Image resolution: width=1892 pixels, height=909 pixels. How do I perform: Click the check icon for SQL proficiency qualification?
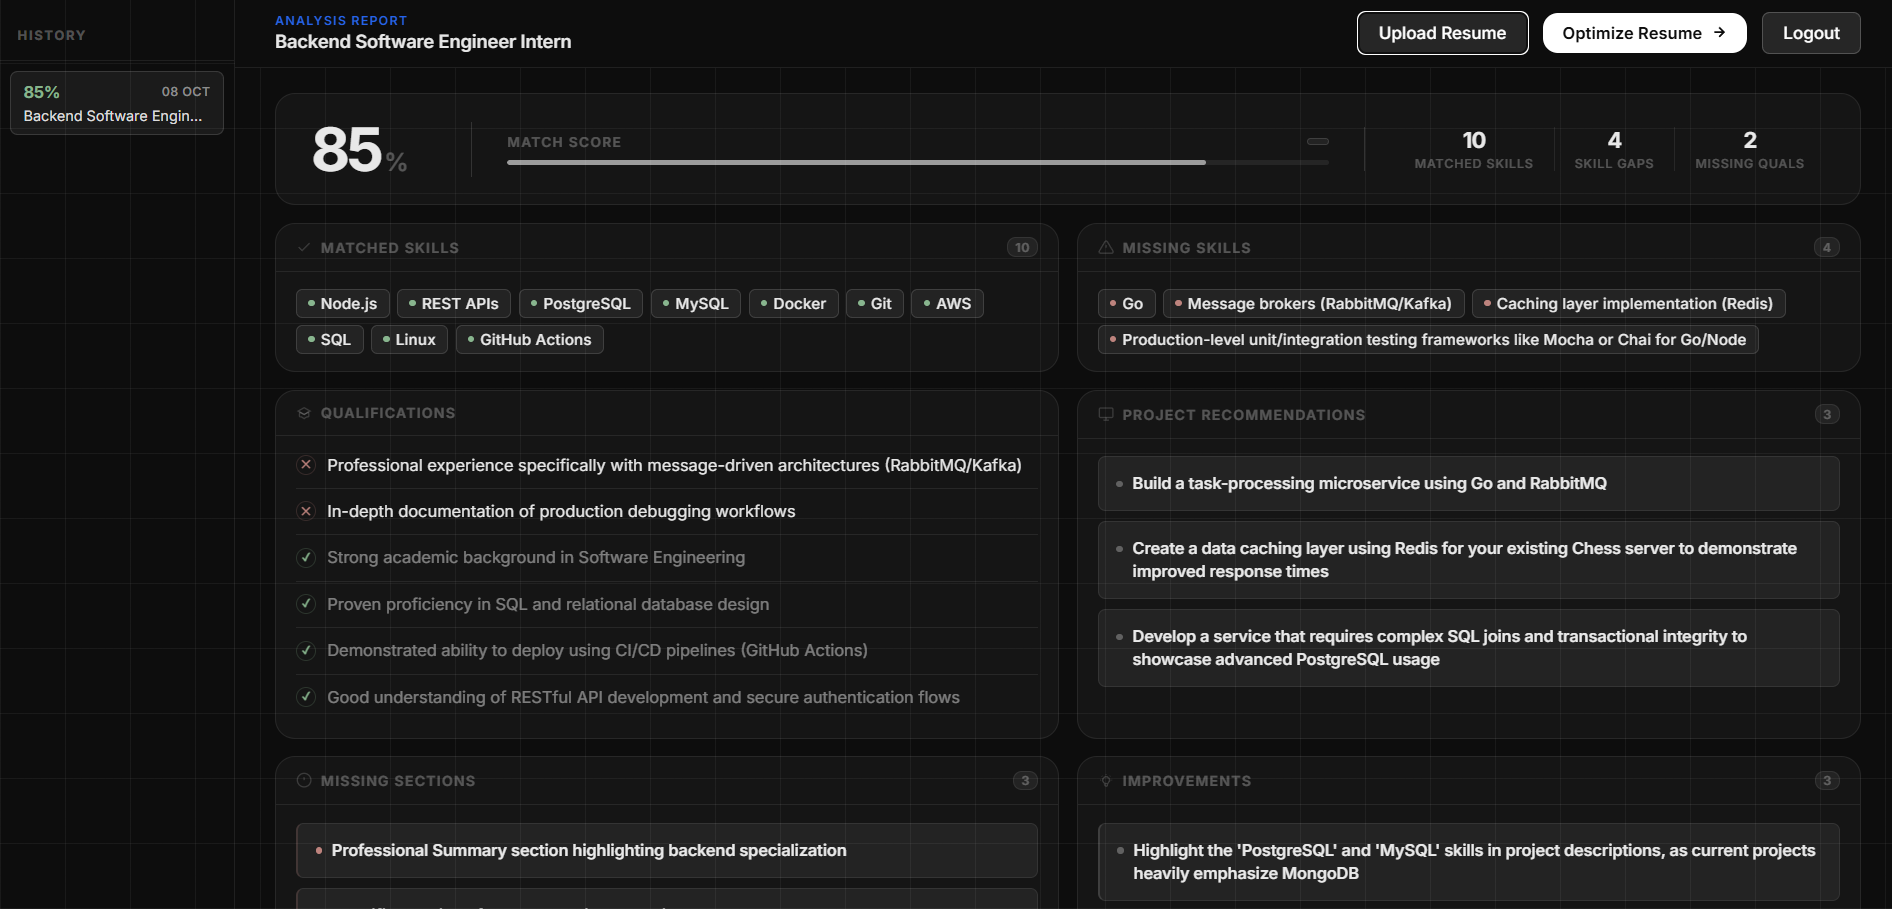click(x=306, y=604)
